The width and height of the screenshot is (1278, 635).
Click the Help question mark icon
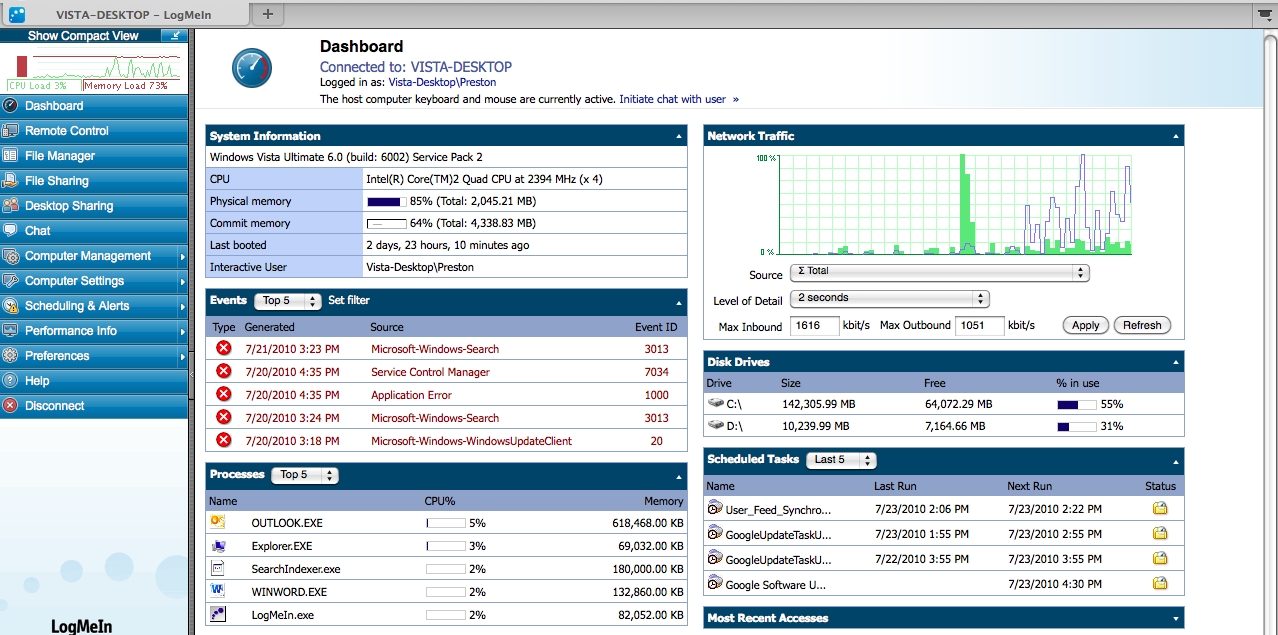point(11,380)
